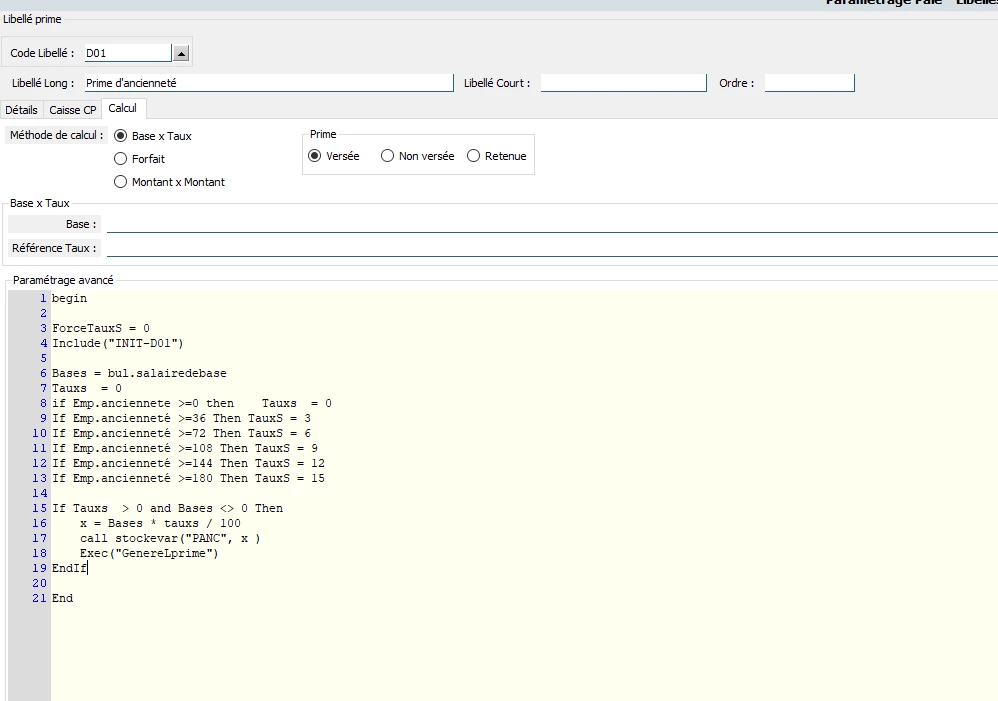Click line number 15 in the editor gutter

(x=40, y=508)
